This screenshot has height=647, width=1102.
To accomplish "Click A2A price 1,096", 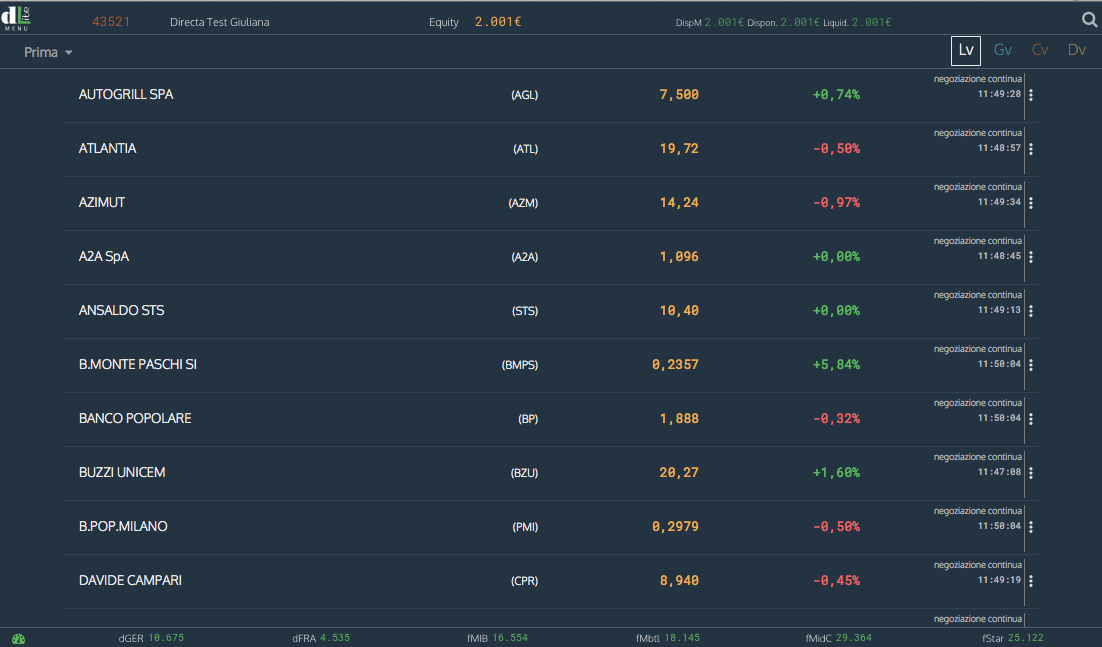I will pyautogui.click(x=679, y=256).
